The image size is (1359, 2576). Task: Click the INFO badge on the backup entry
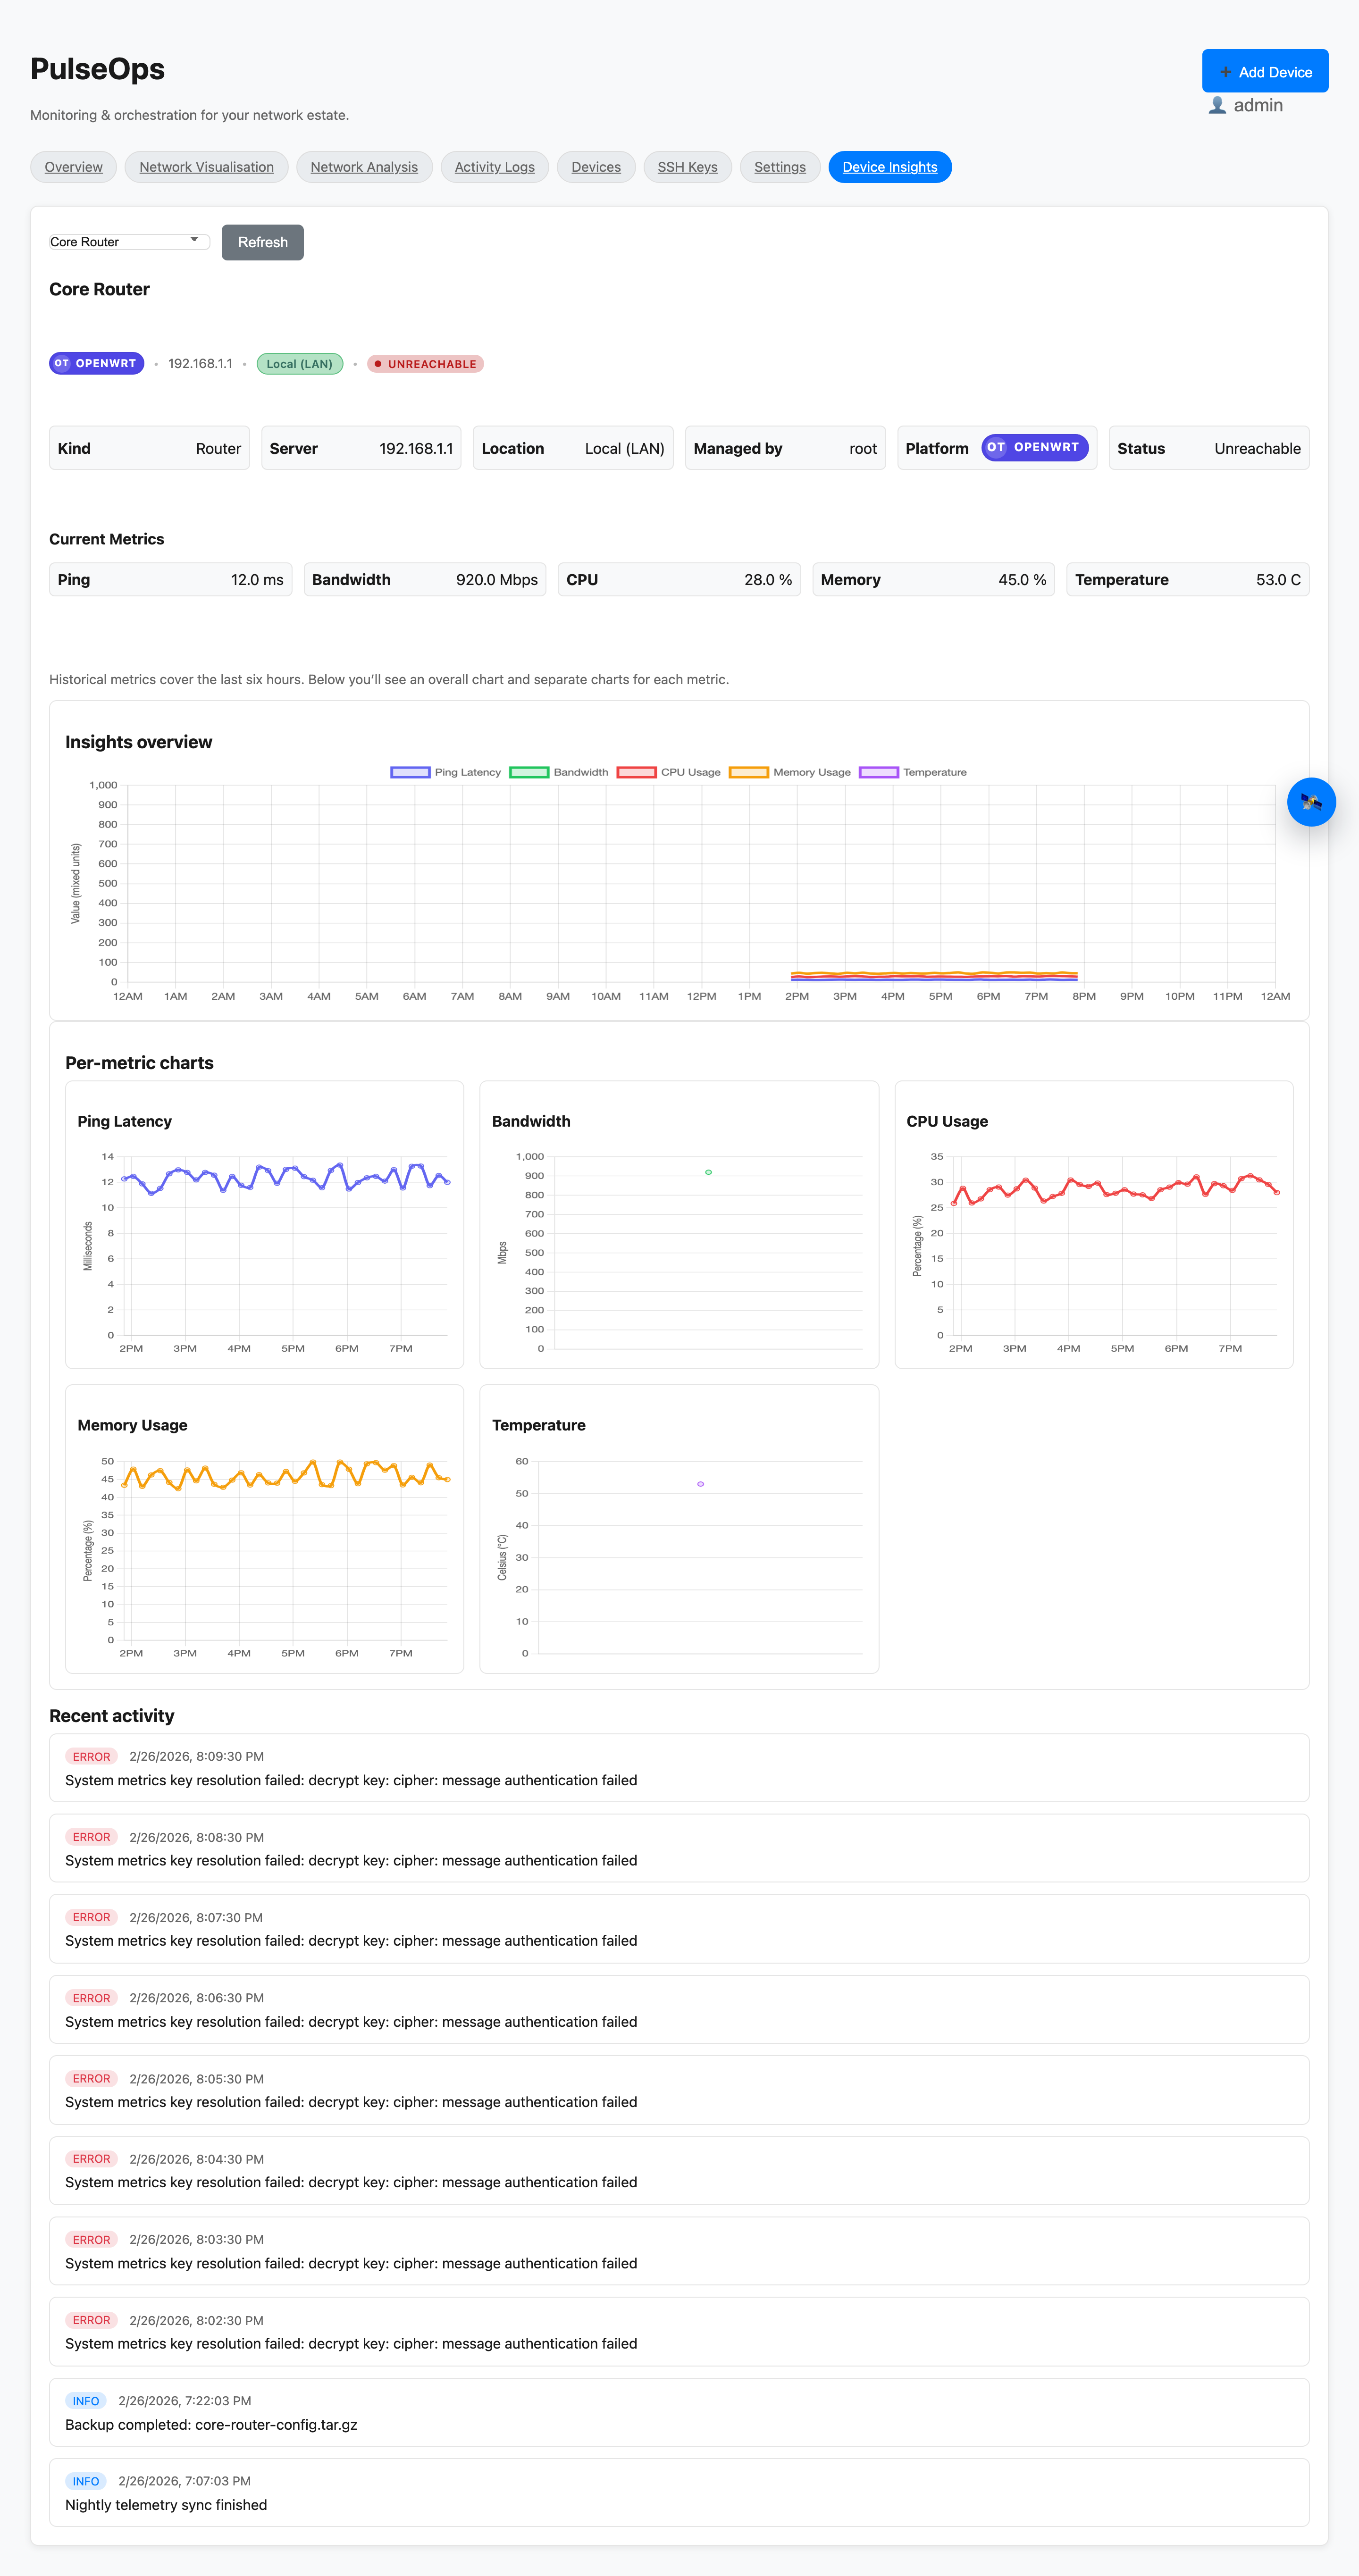pyautogui.click(x=85, y=2401)
